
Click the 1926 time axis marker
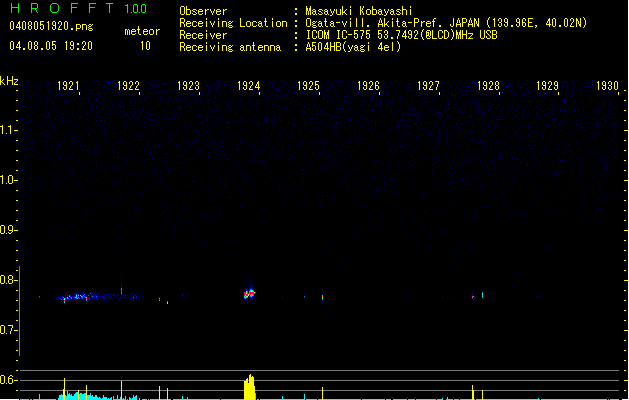368,86
